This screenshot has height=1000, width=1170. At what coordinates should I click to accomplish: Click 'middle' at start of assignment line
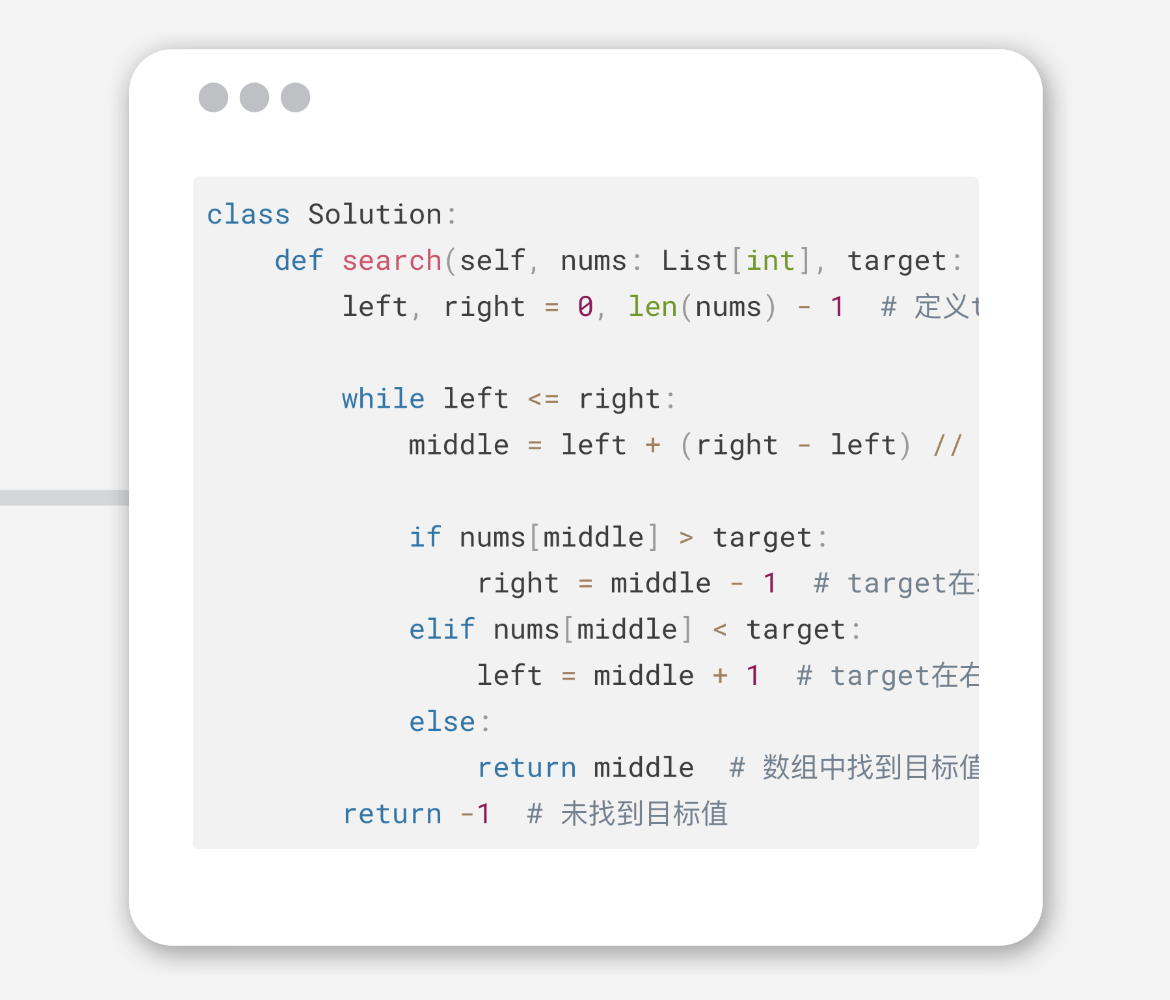pyautogui.click(x=459, y=446)
